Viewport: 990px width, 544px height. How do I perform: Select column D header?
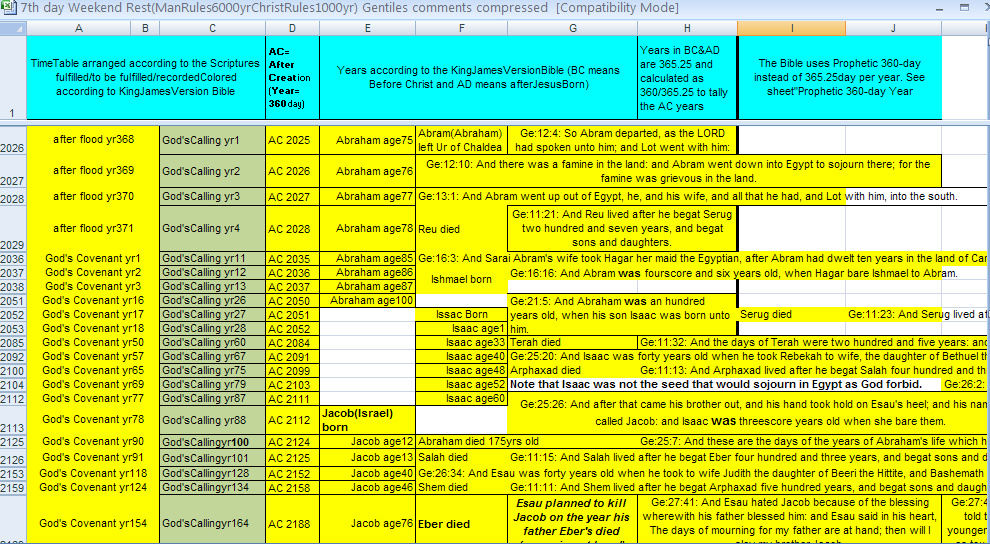coord(292,28)
